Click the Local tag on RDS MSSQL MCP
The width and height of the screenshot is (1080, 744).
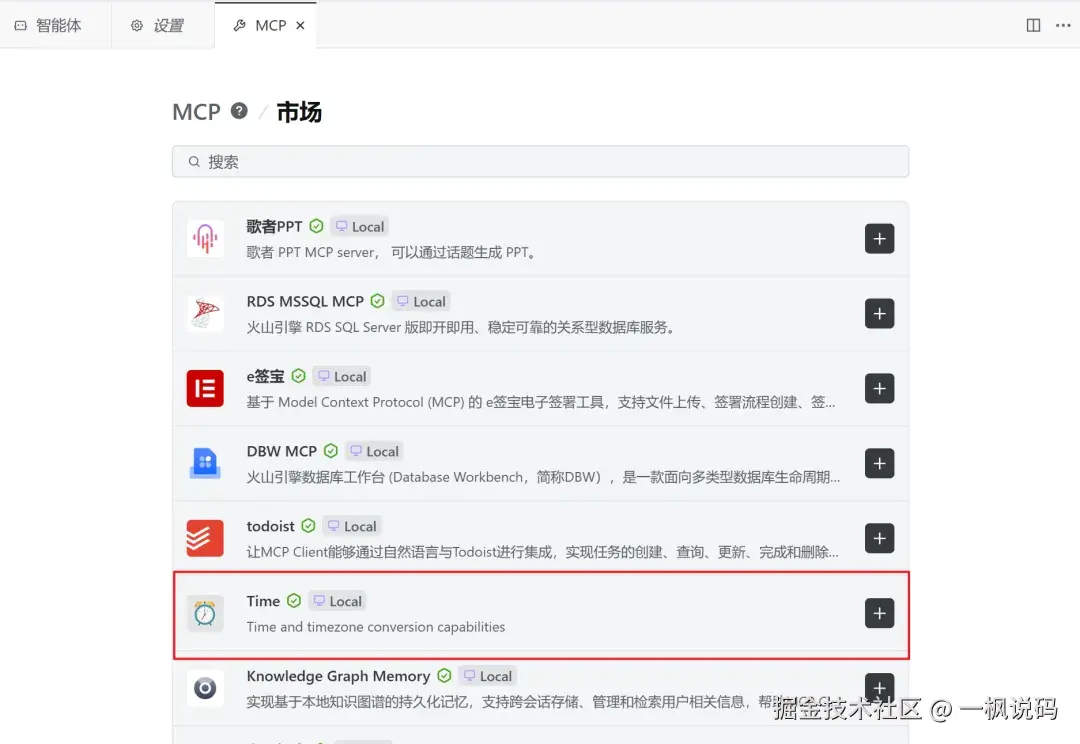click(421, 301)
